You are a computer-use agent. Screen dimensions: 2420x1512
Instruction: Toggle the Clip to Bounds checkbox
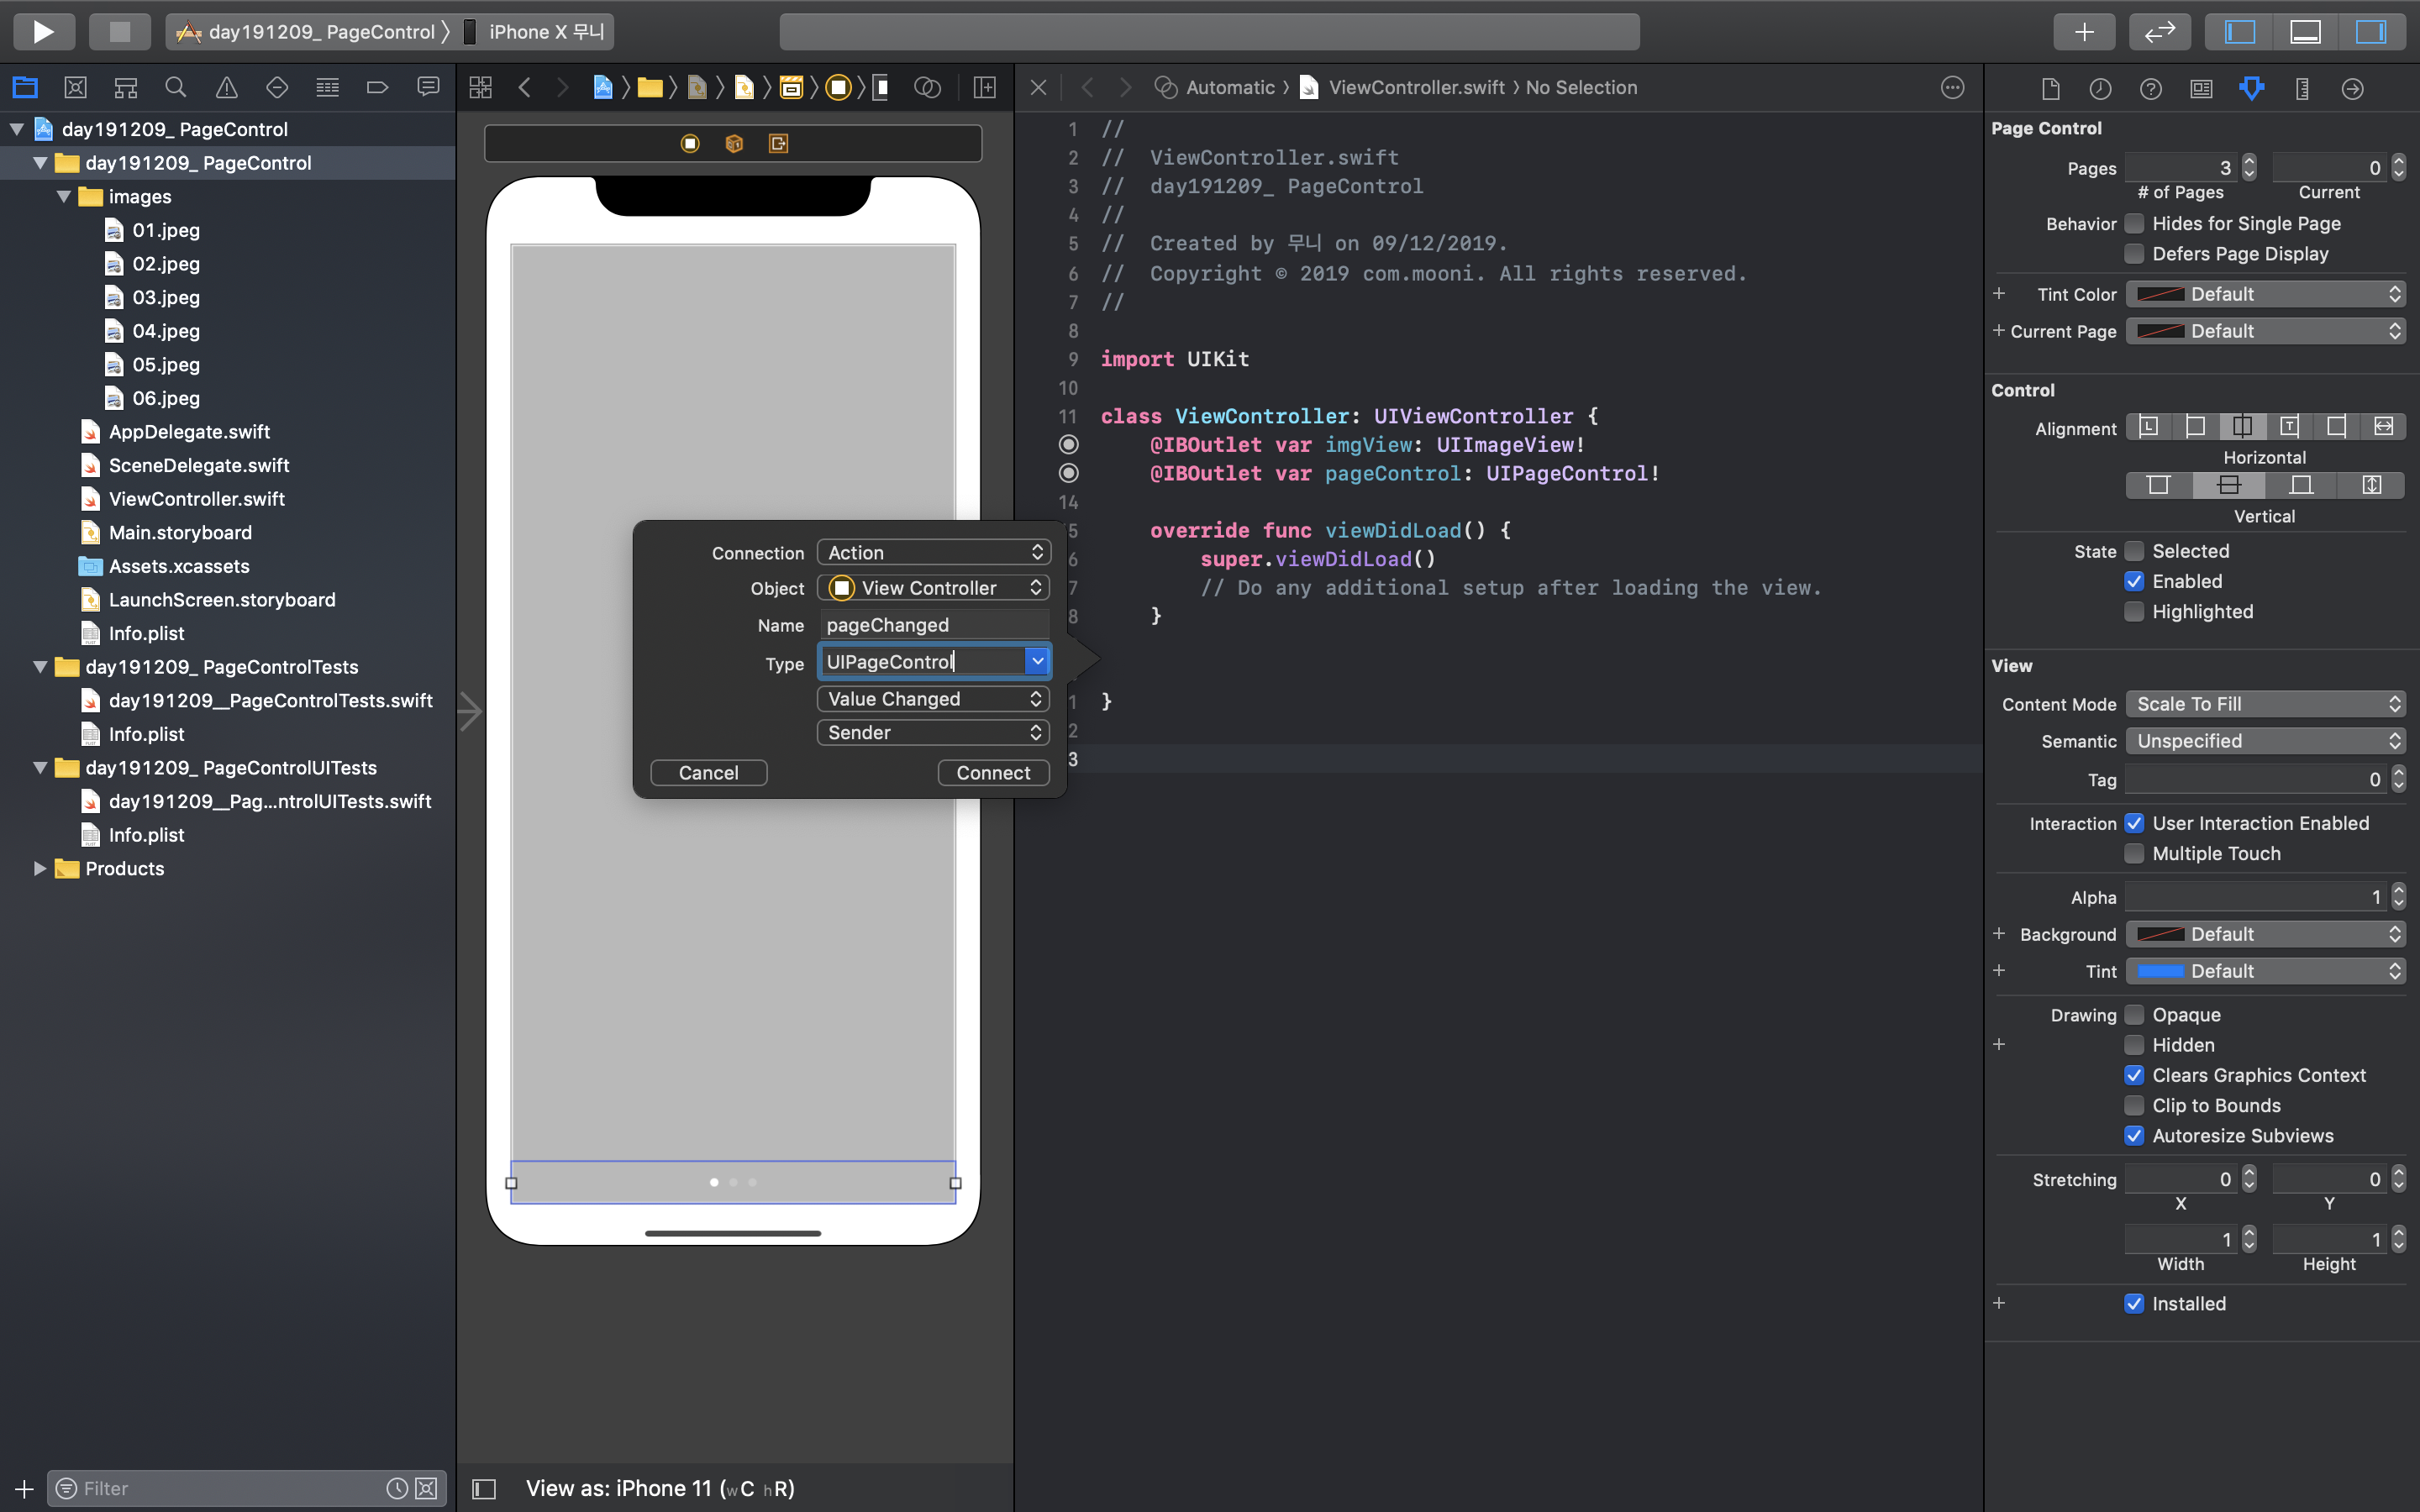[x=2134, y=1105]
